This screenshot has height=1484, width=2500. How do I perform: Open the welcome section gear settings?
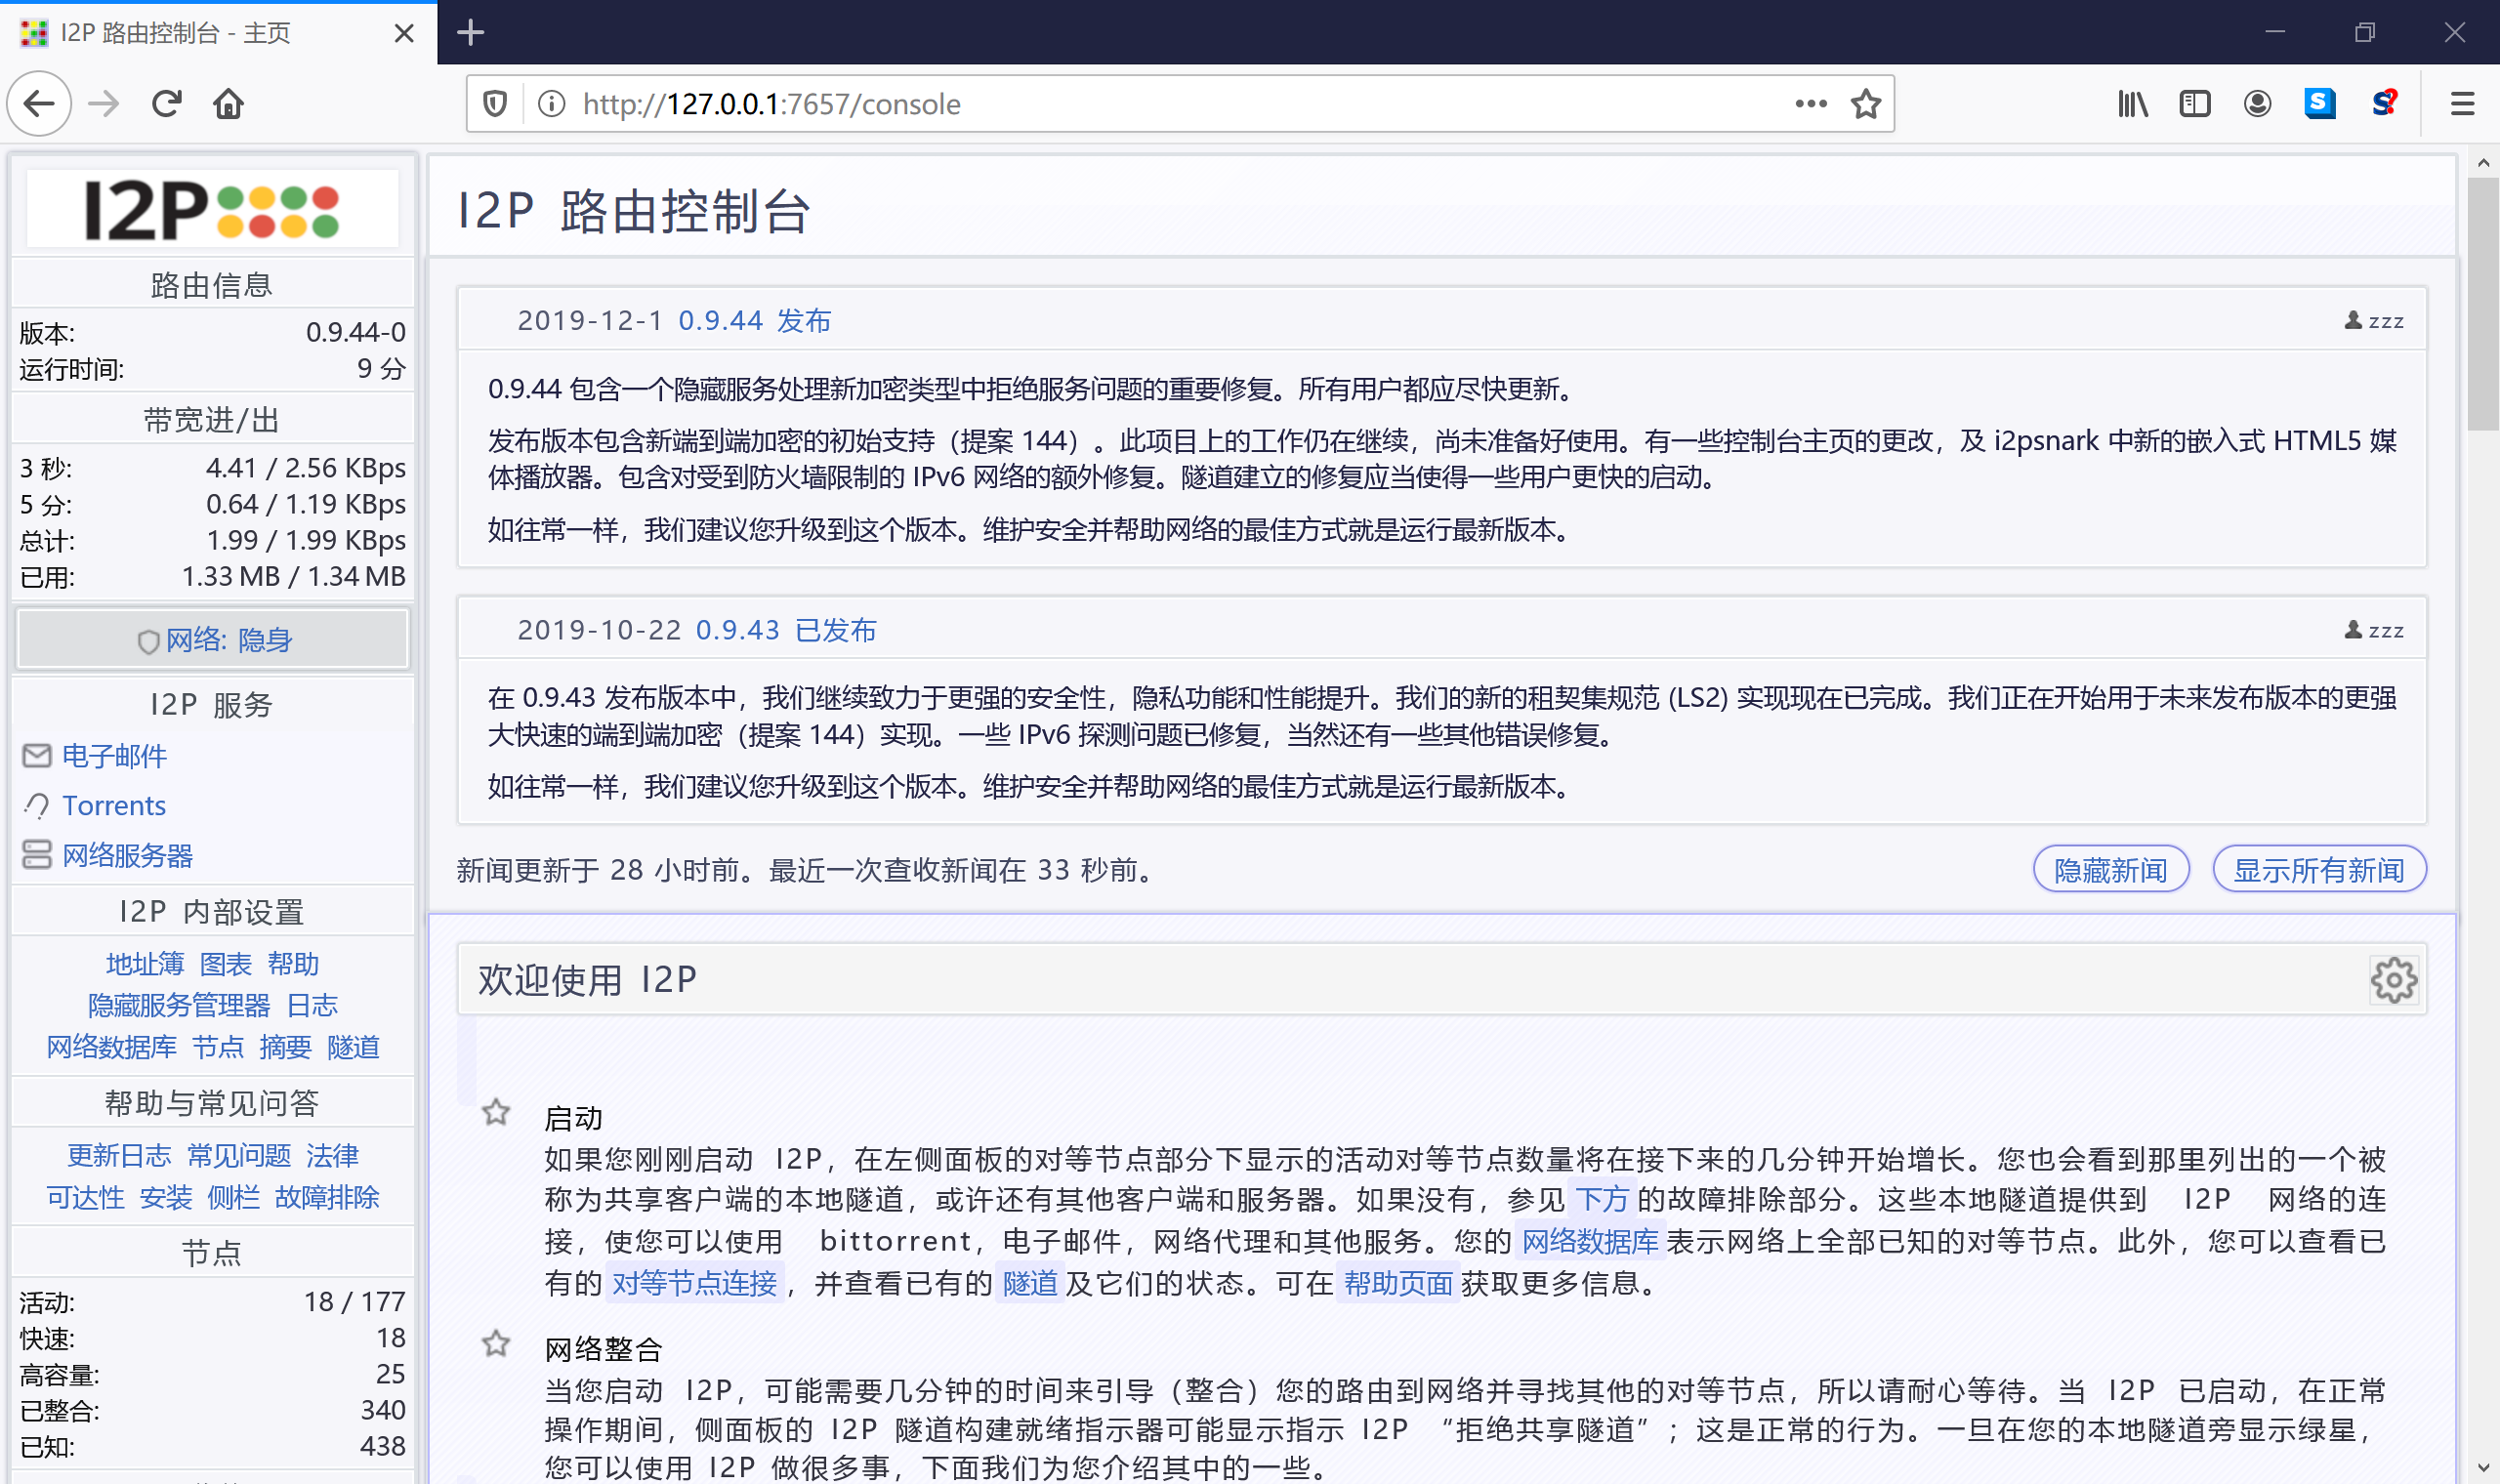tap(2393, 980)
